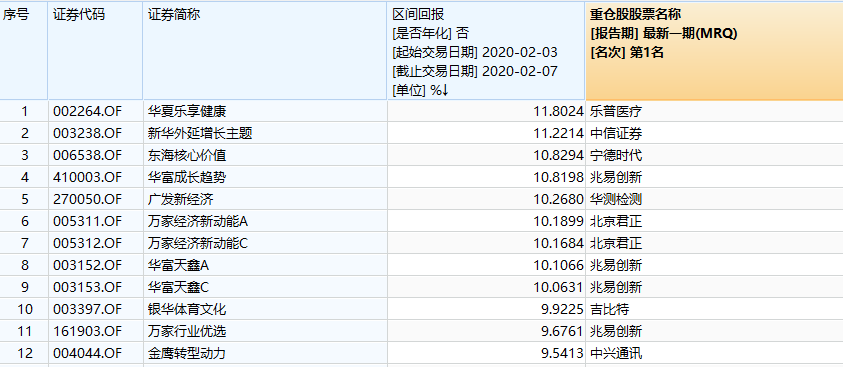
Task: Select return value 10.8198
Action: coord(559,177)
